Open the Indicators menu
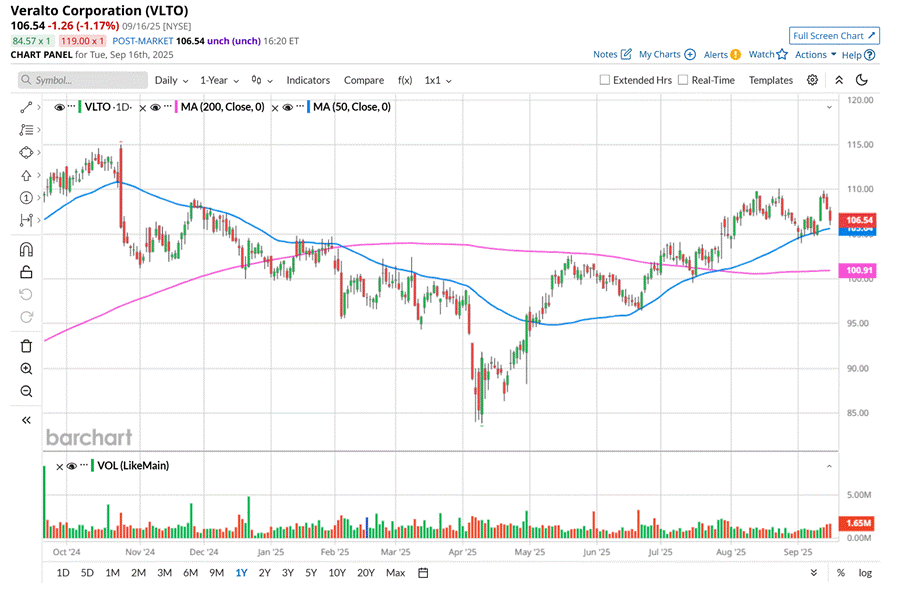 point(308,81)
